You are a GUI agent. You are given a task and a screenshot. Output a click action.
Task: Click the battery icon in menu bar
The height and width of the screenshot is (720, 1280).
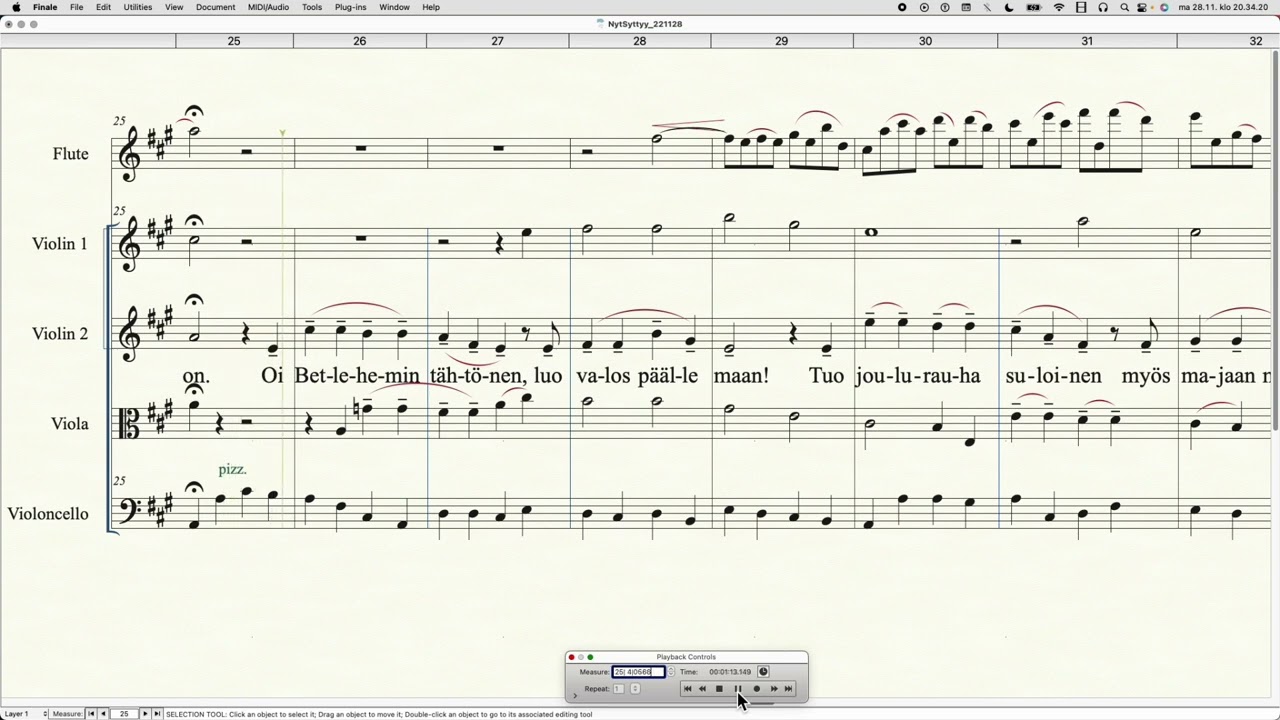[1032, 7]
